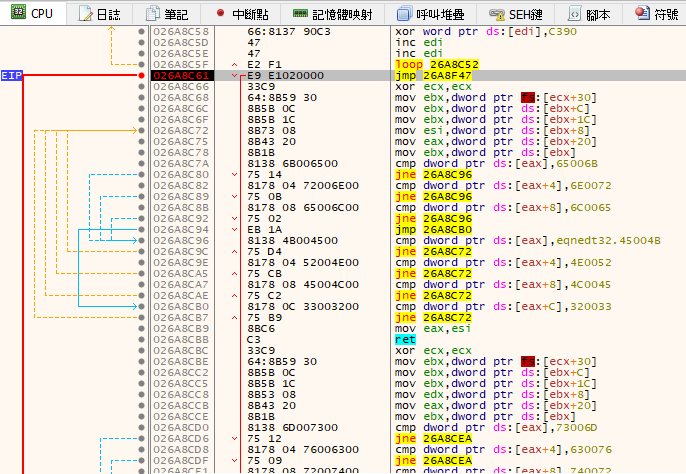The image size is (686, 474).
Task: Select address 026A8C7A
Action: 181,163
